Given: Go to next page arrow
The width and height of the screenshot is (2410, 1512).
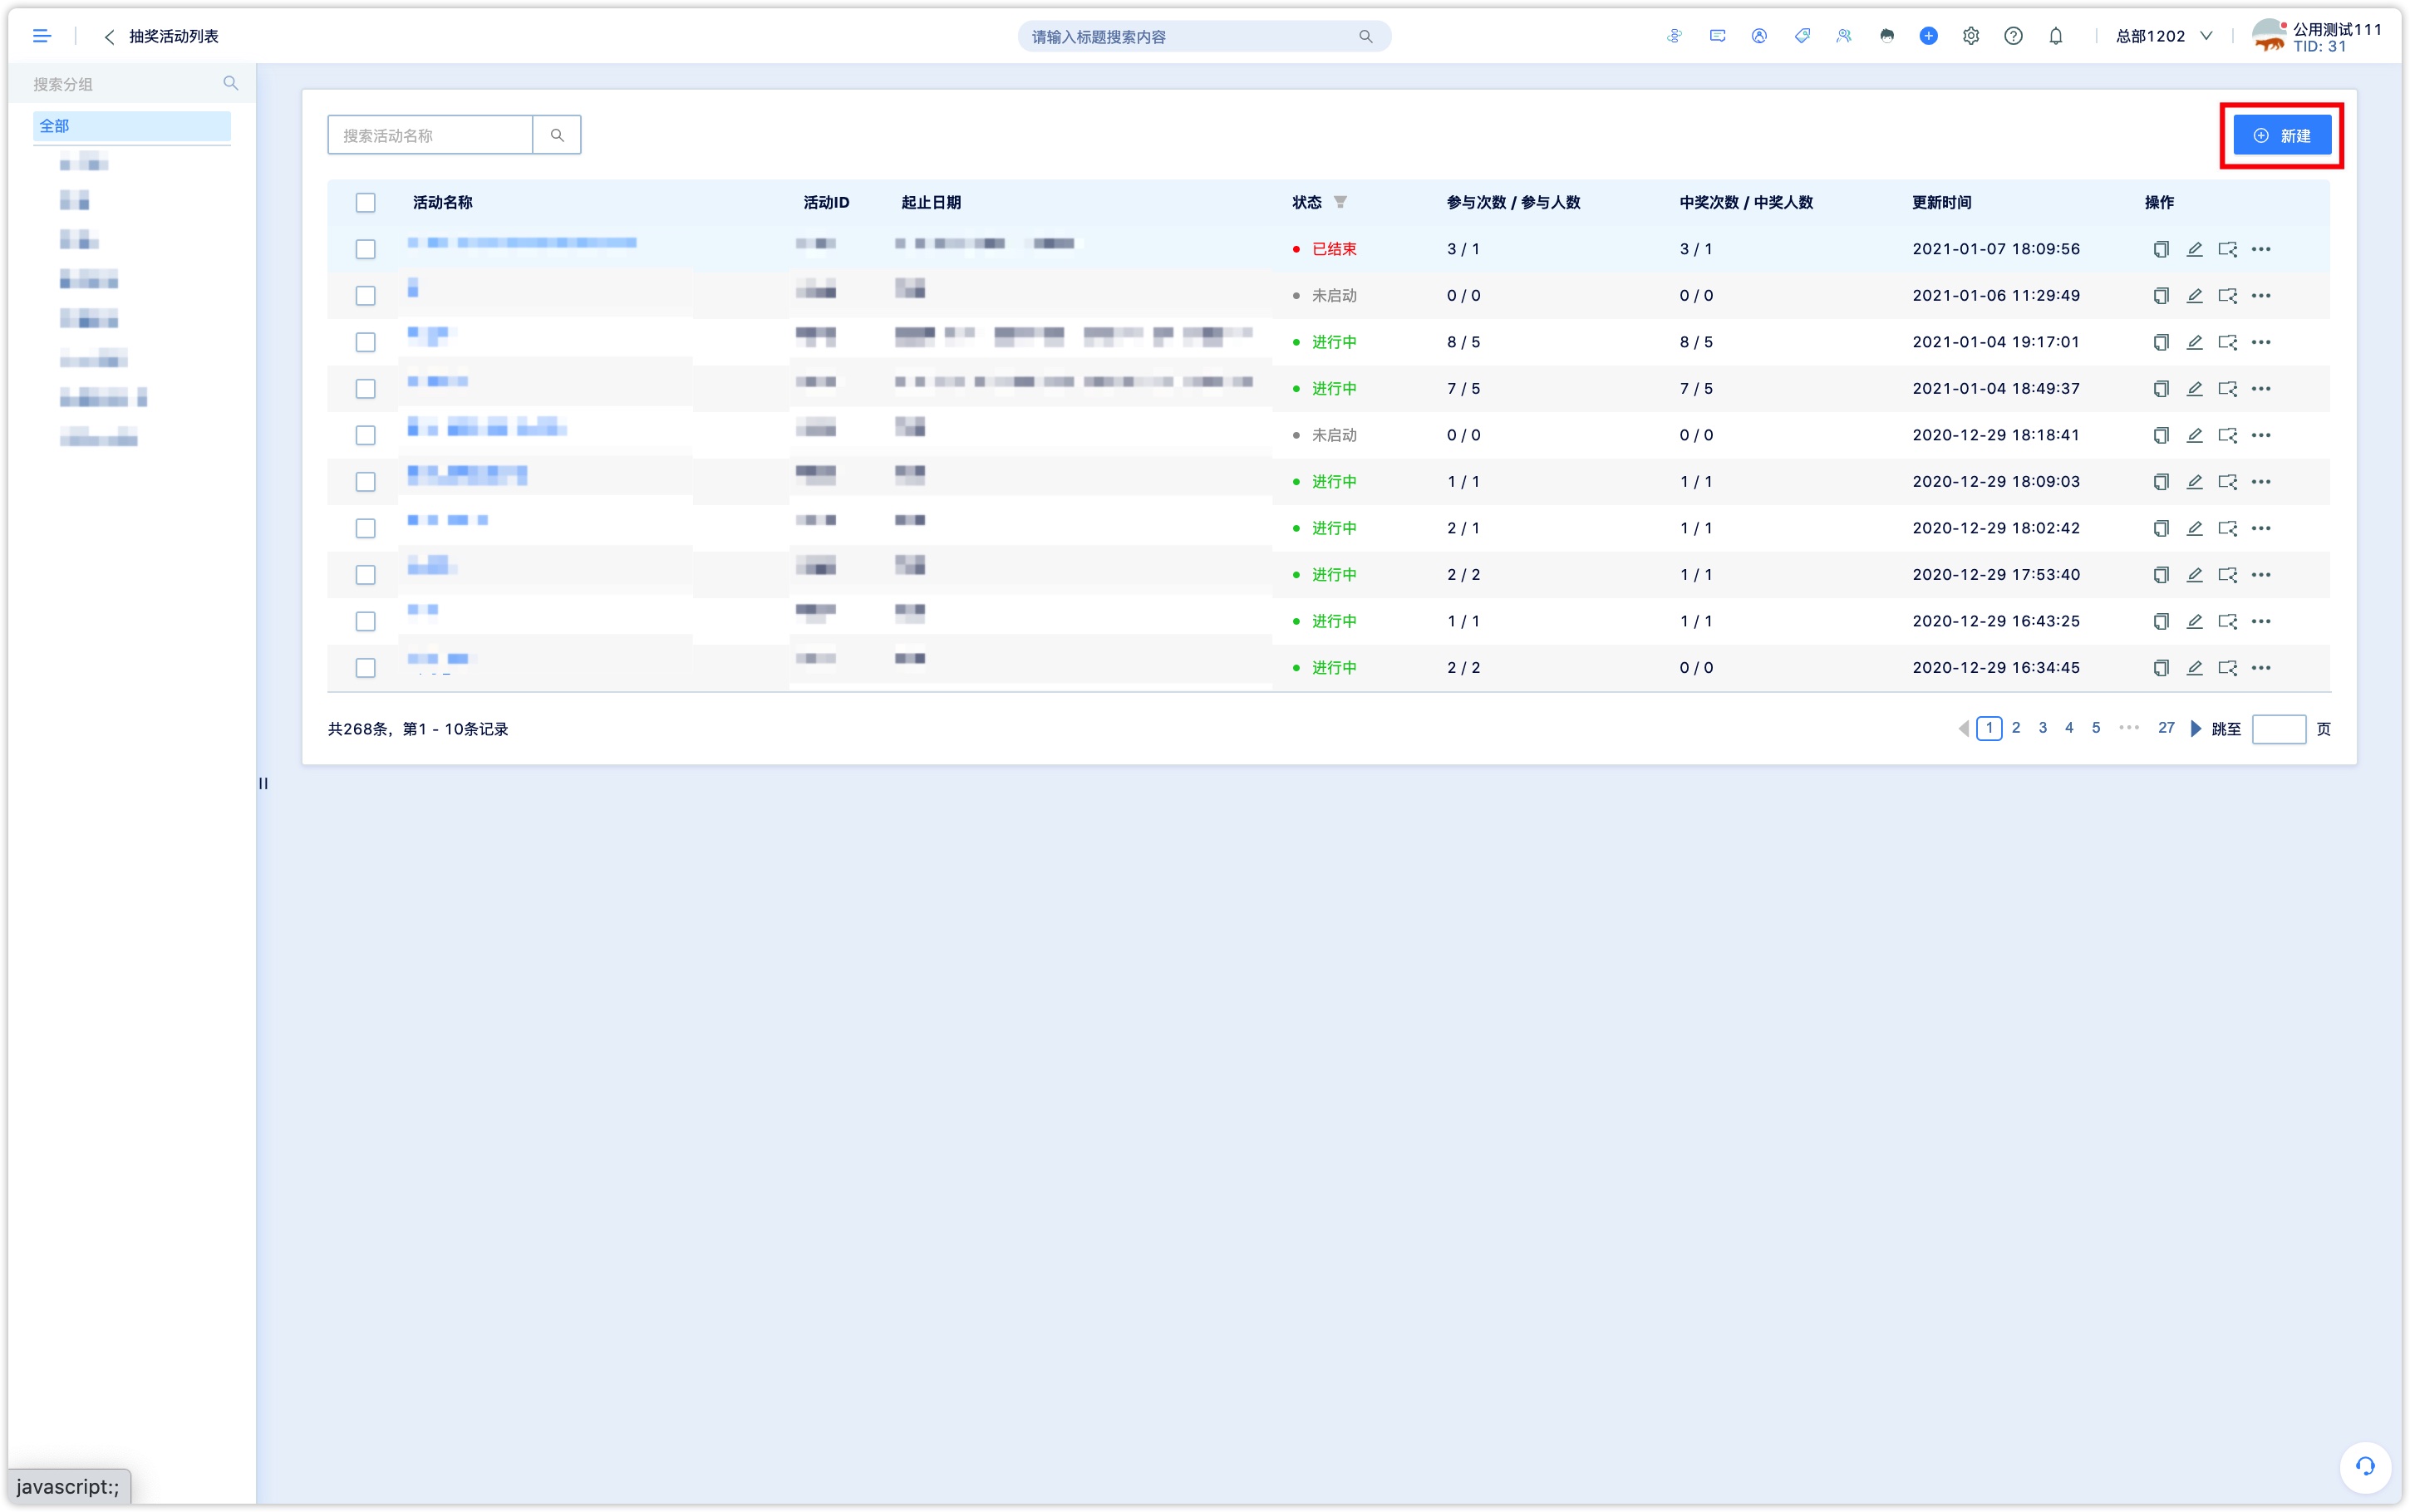Looking at the screenshot, I should pos(2195,728).
